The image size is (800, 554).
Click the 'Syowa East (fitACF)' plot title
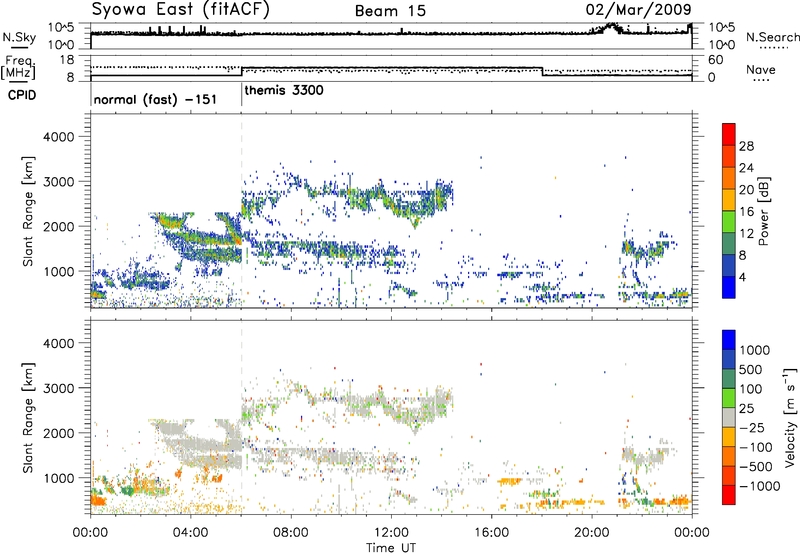[180, 9]
